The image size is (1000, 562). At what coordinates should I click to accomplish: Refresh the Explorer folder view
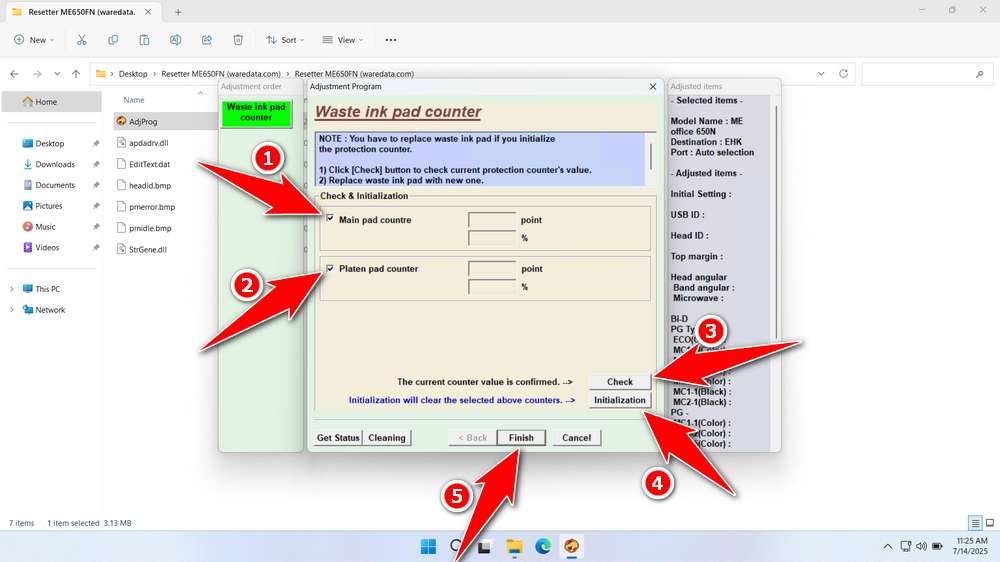coord(843,74)
